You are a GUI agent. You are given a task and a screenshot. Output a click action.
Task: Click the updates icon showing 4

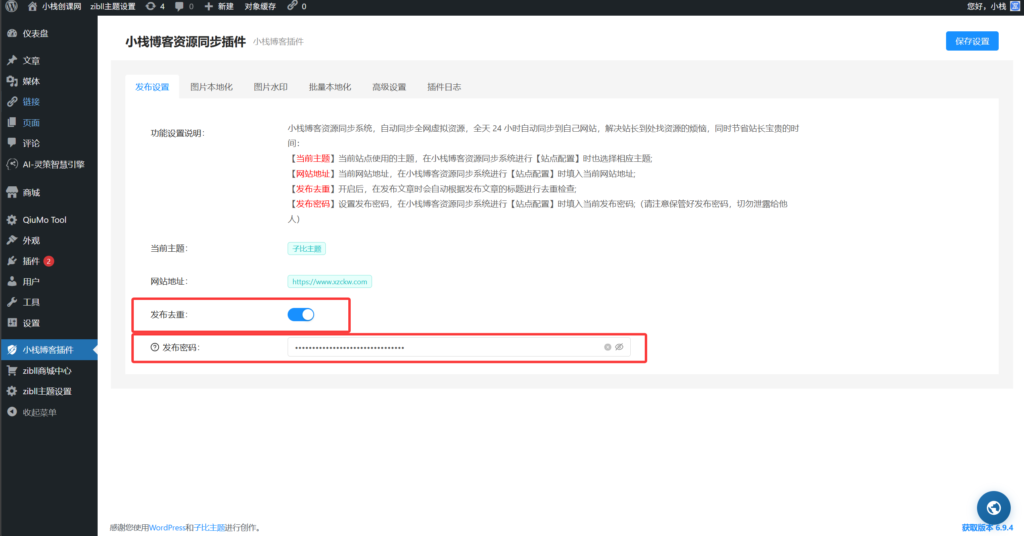(x=155, y=7)
